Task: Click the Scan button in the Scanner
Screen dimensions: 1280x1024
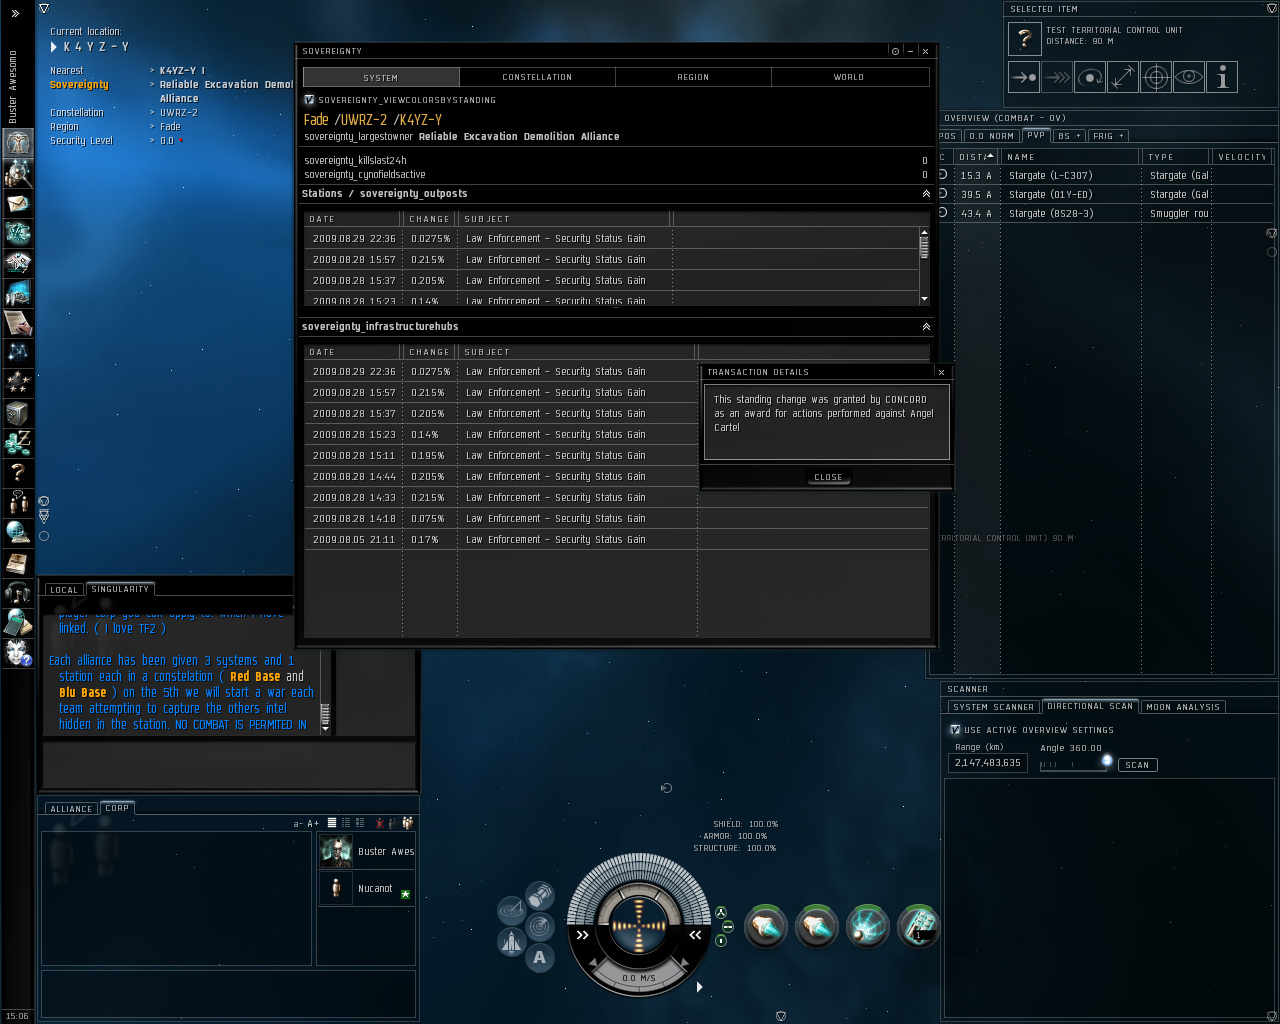Action: pos(1137,765)
